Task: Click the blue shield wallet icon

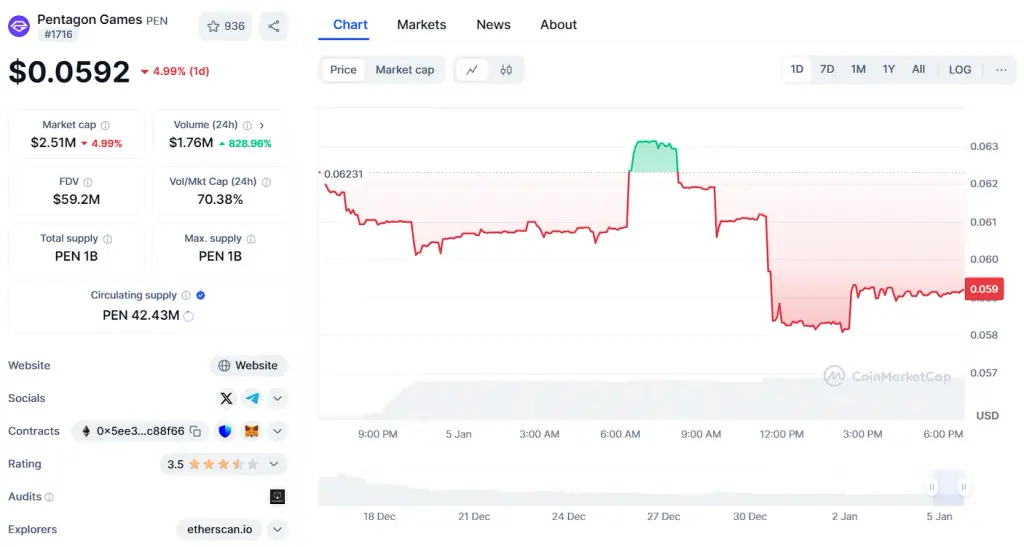Action: click(x=225, y=431)
